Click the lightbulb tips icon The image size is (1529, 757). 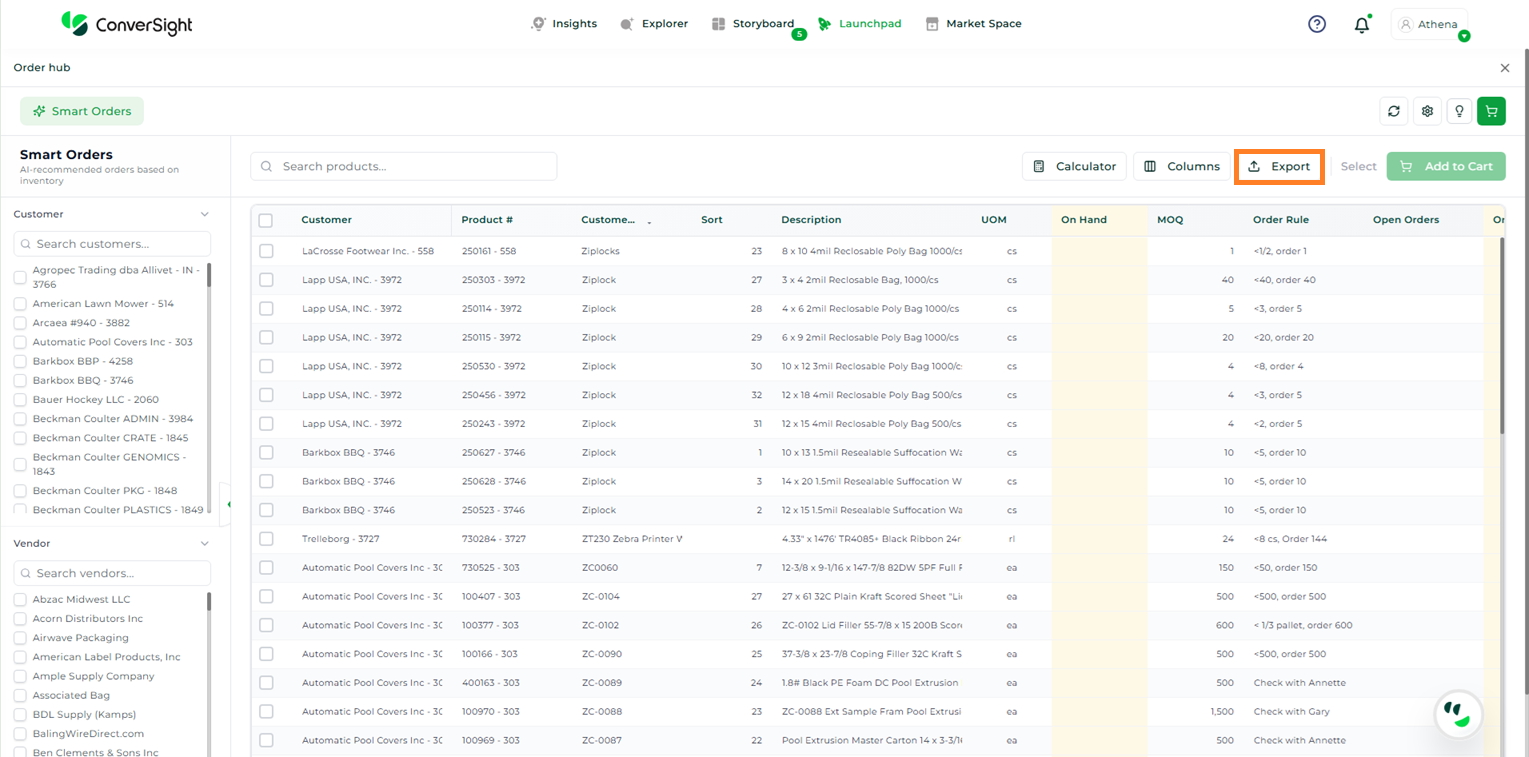coord(1459,111)
